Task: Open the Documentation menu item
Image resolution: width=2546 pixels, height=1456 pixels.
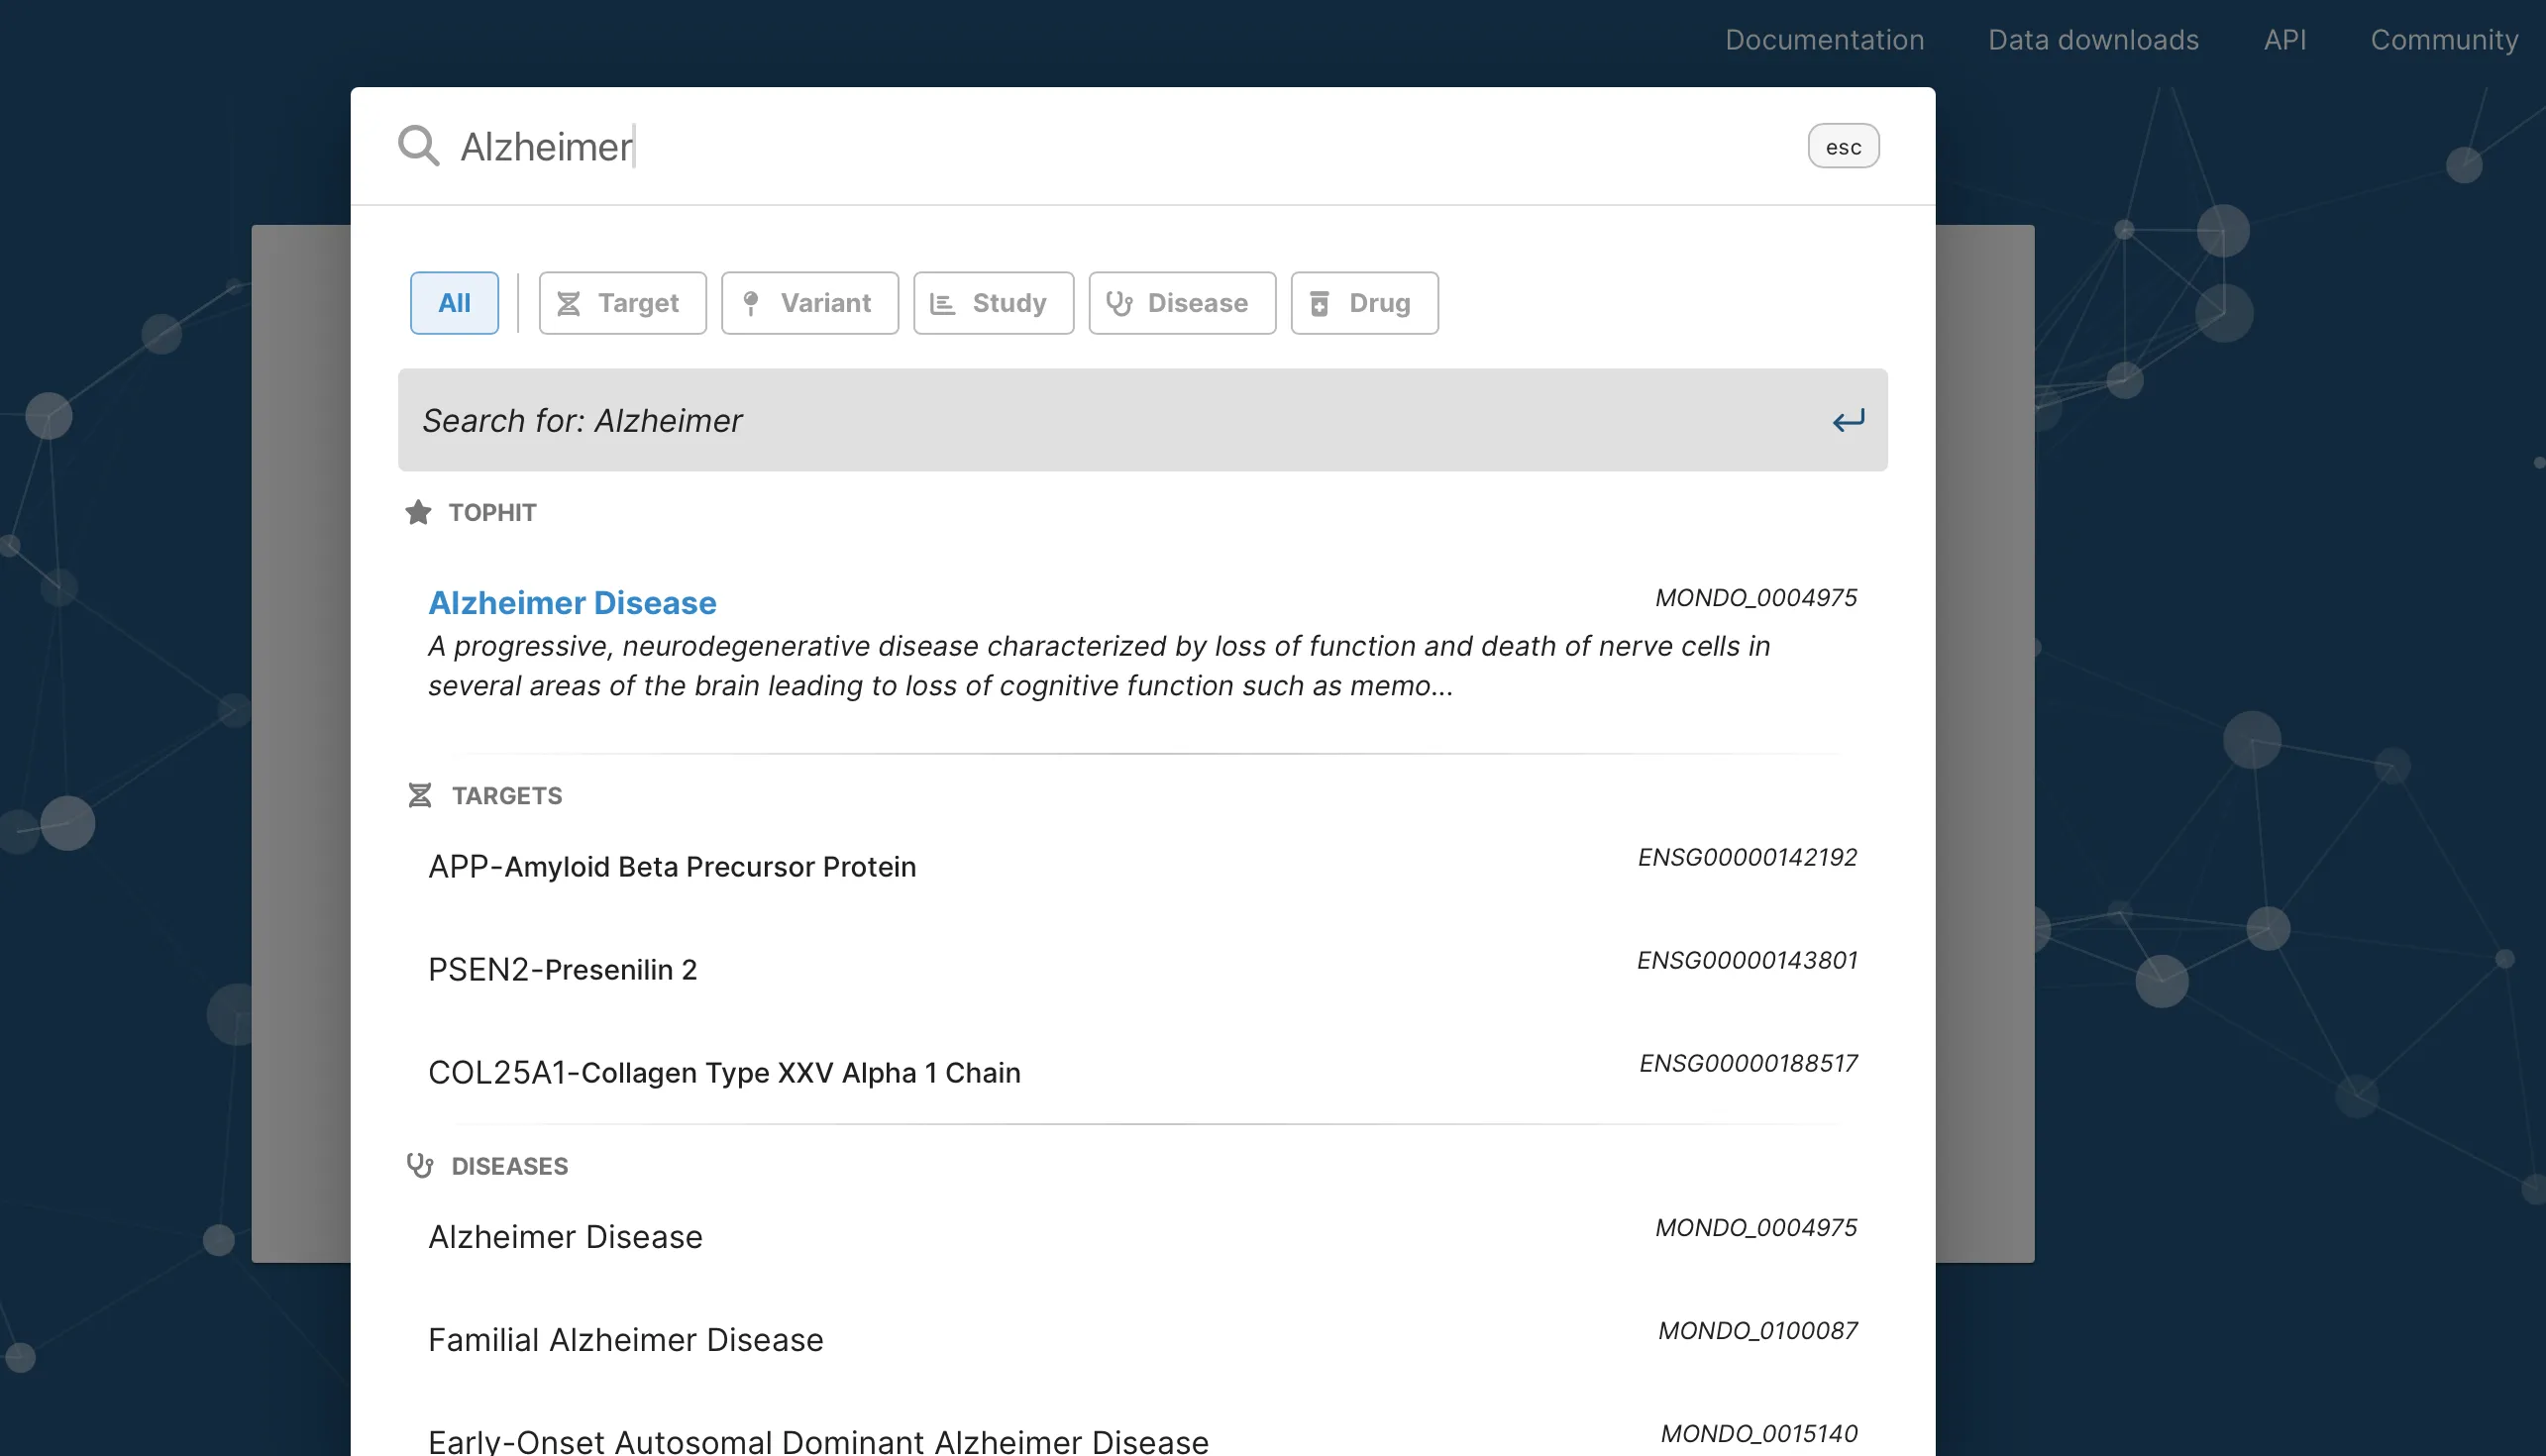Action: [x=1824, y=40]
